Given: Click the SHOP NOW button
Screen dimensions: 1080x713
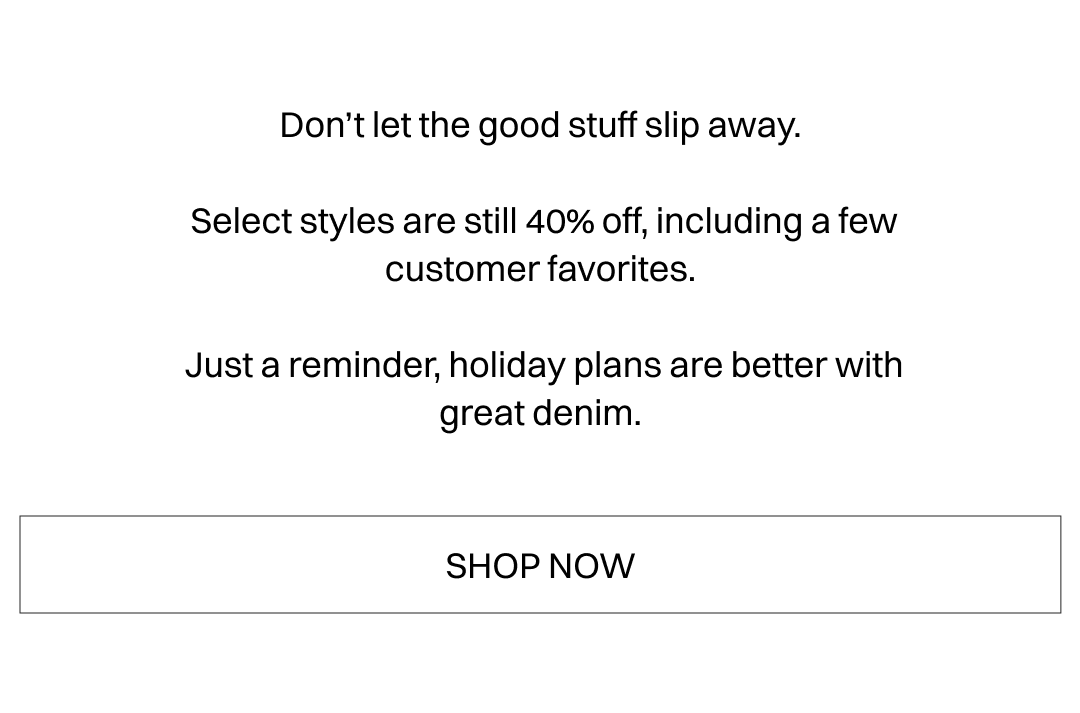Looking at the screenshot, I should 540,564.
